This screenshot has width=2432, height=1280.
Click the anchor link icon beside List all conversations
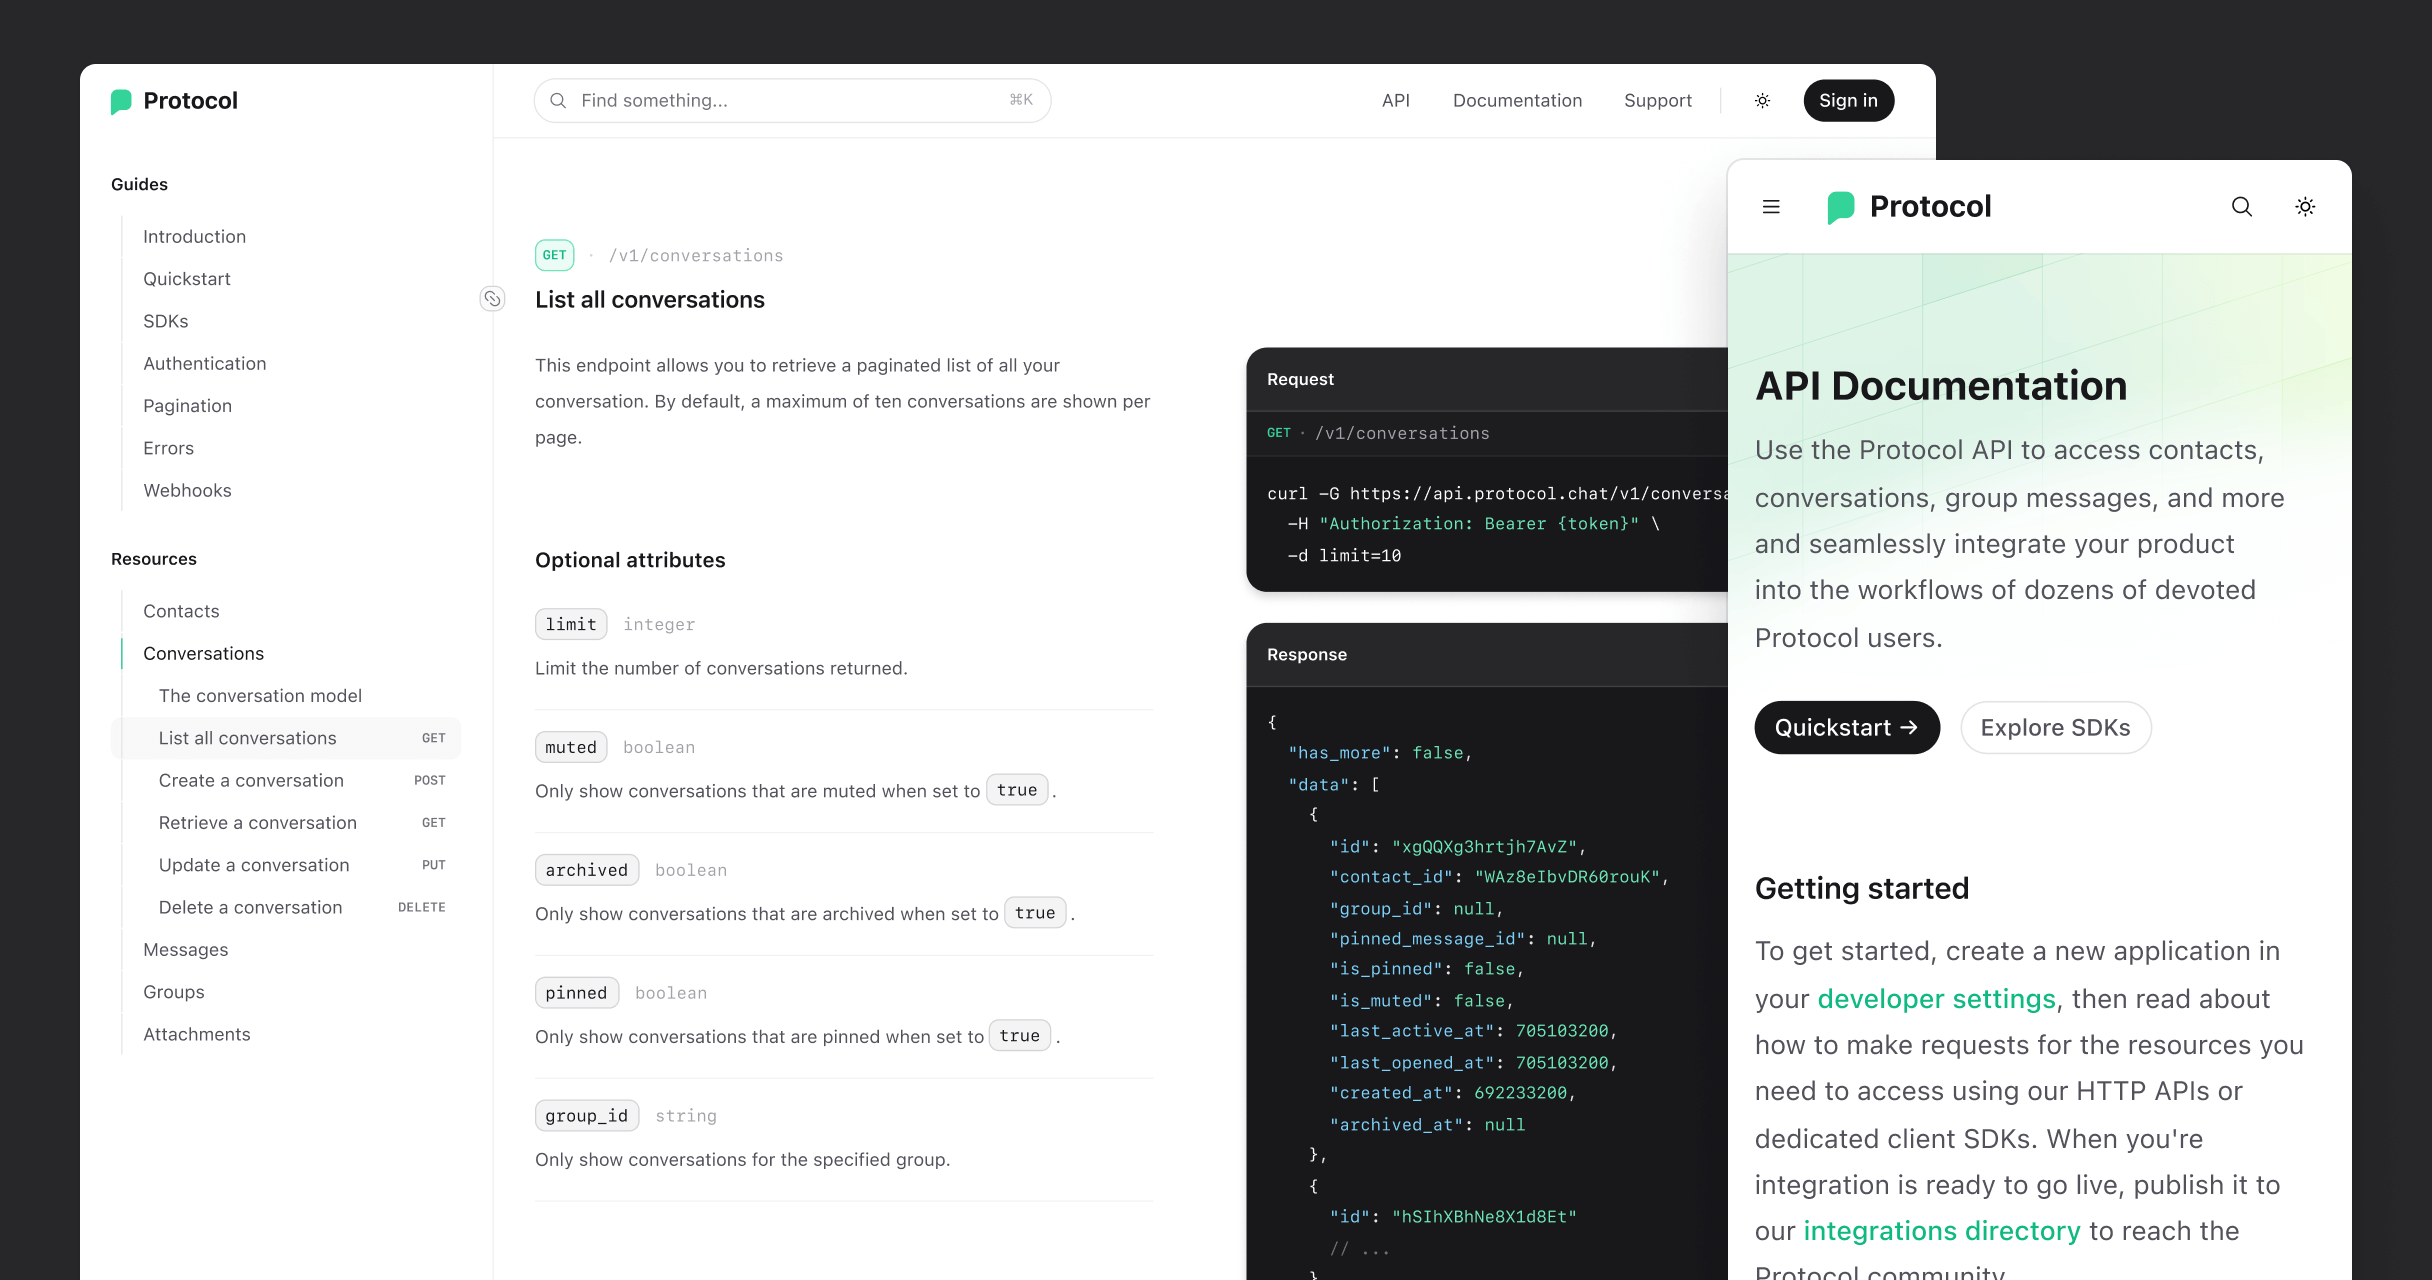pyautogui.click(x=492, y=298)
